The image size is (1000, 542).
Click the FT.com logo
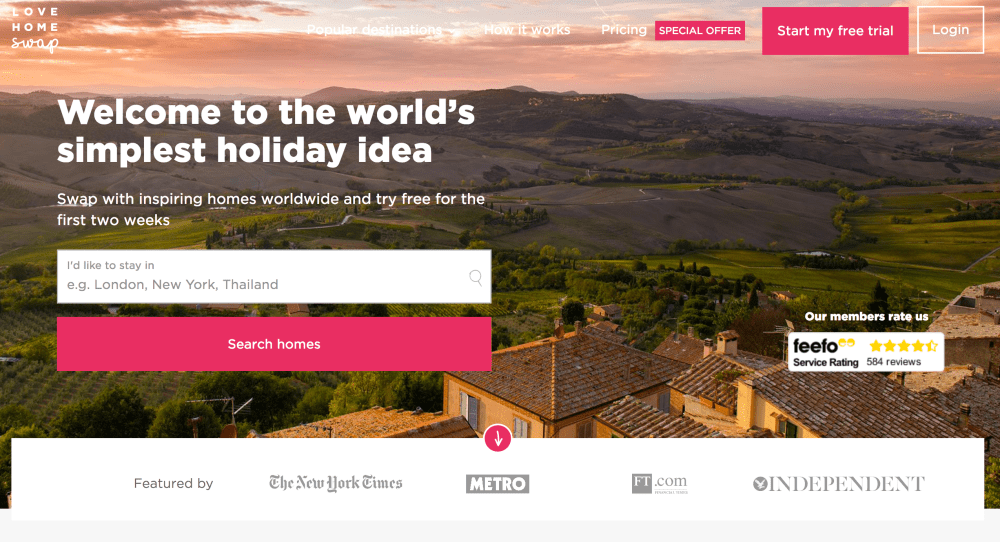point(659,483)
